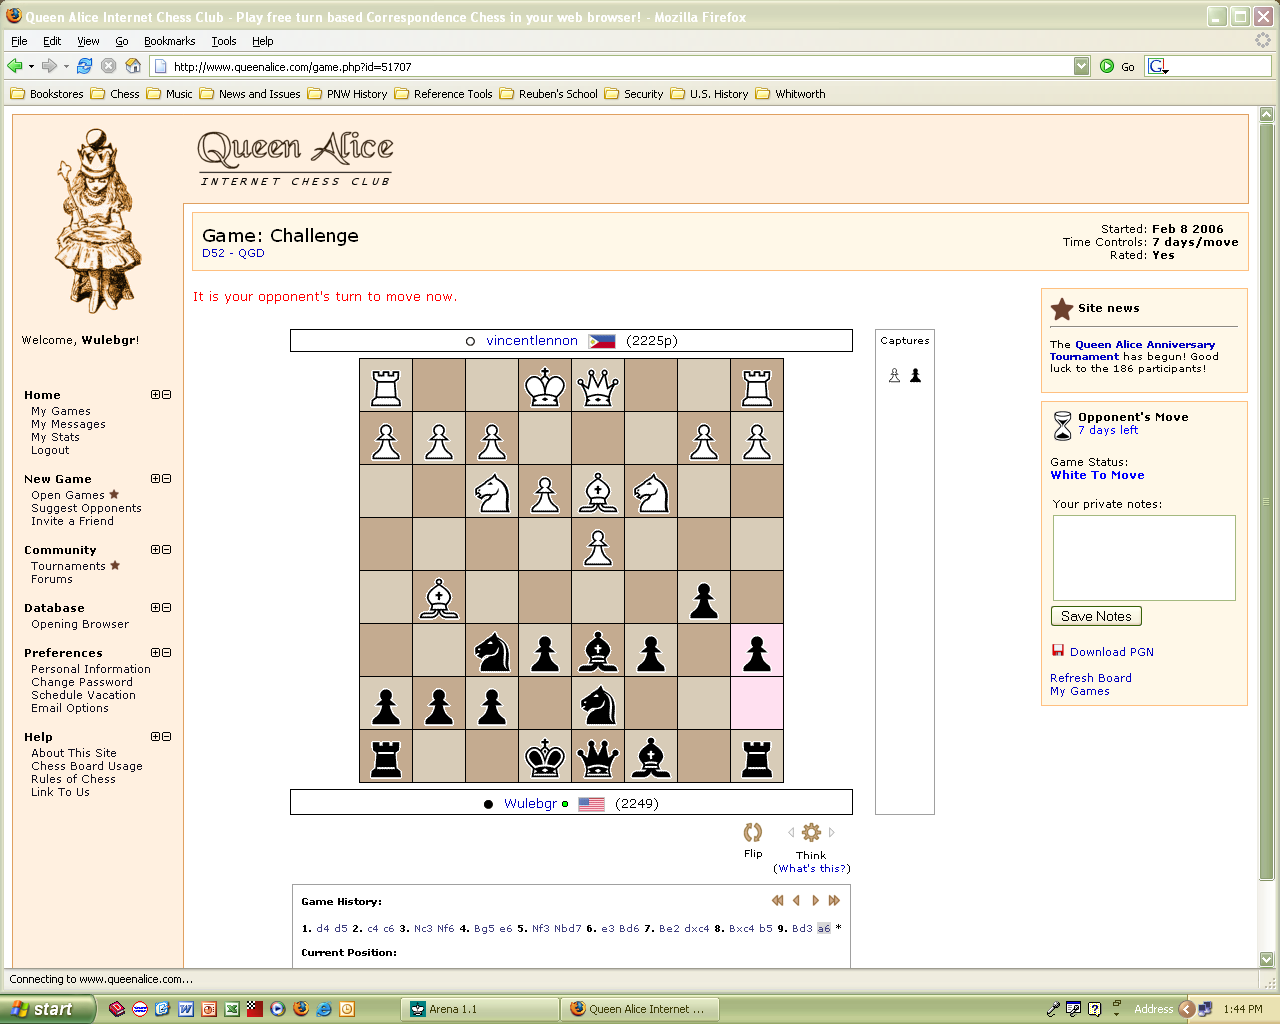Click the What's this? link
This screenshot has height=1024, width=1280.
coord(812,868)
